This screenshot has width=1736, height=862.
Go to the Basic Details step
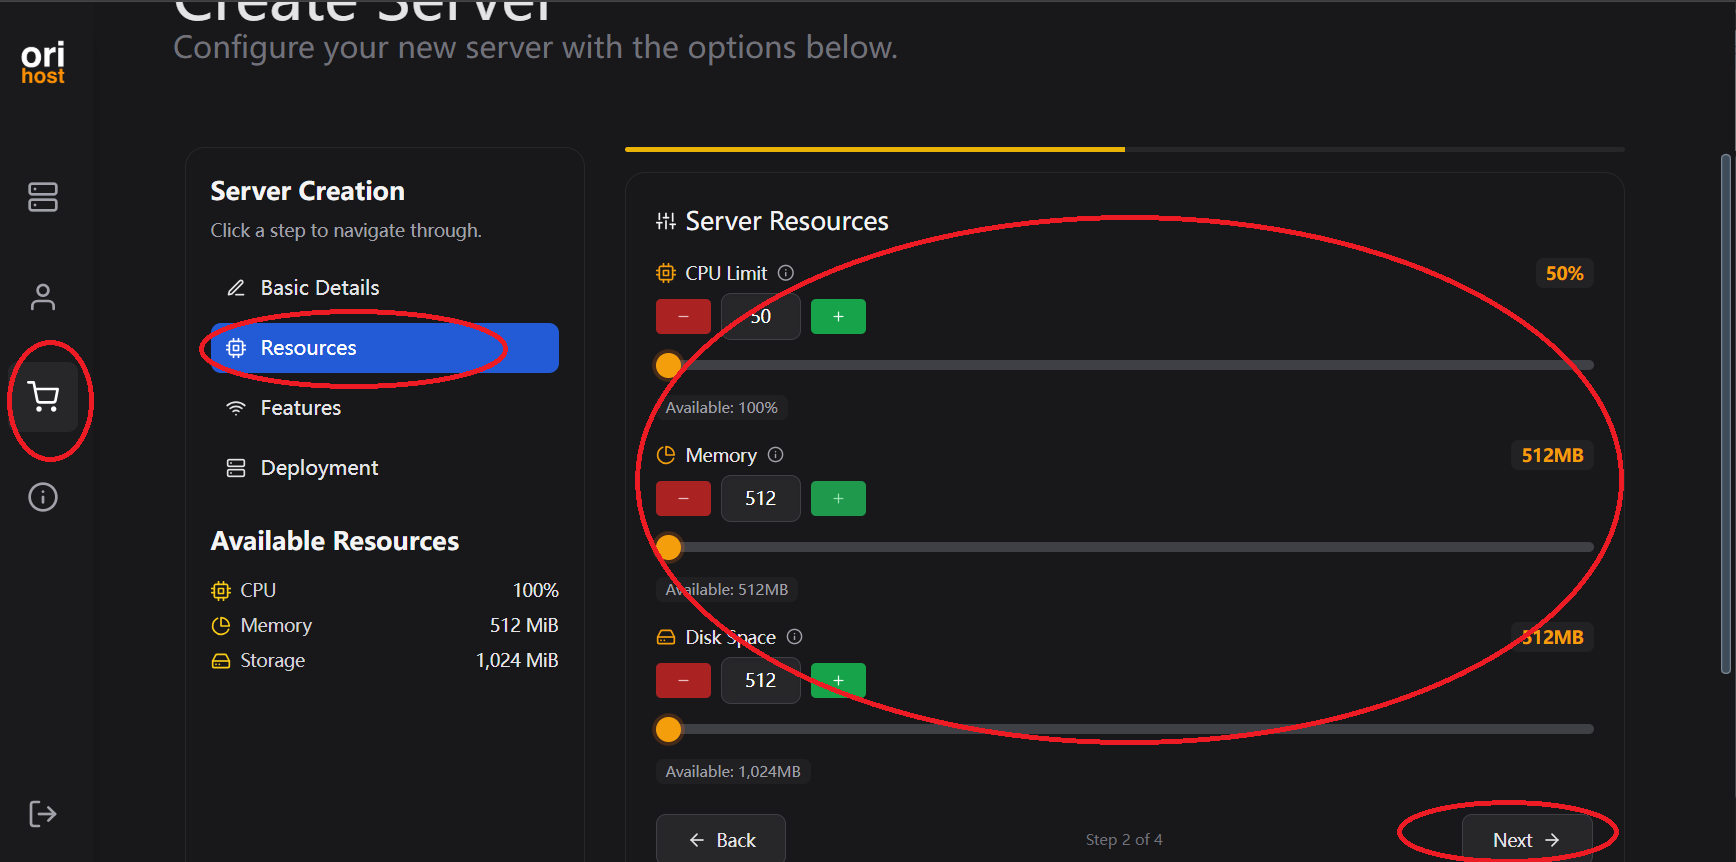(x=319, y=288)
